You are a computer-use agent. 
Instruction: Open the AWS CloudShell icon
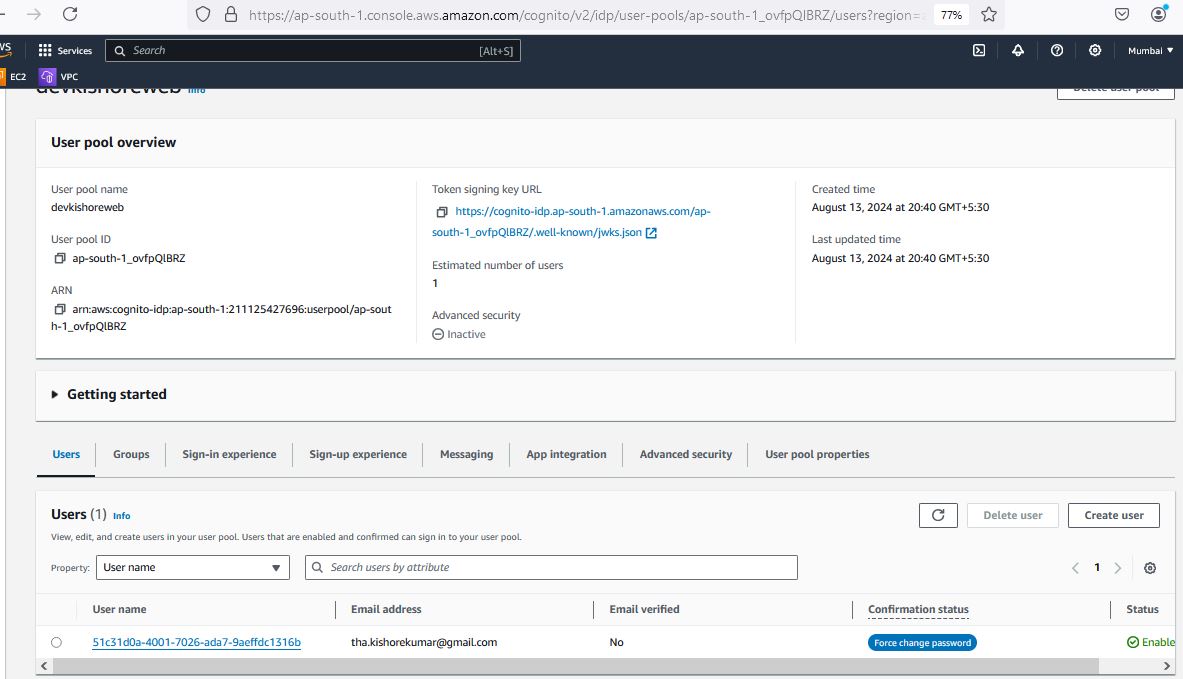(979, 51)
